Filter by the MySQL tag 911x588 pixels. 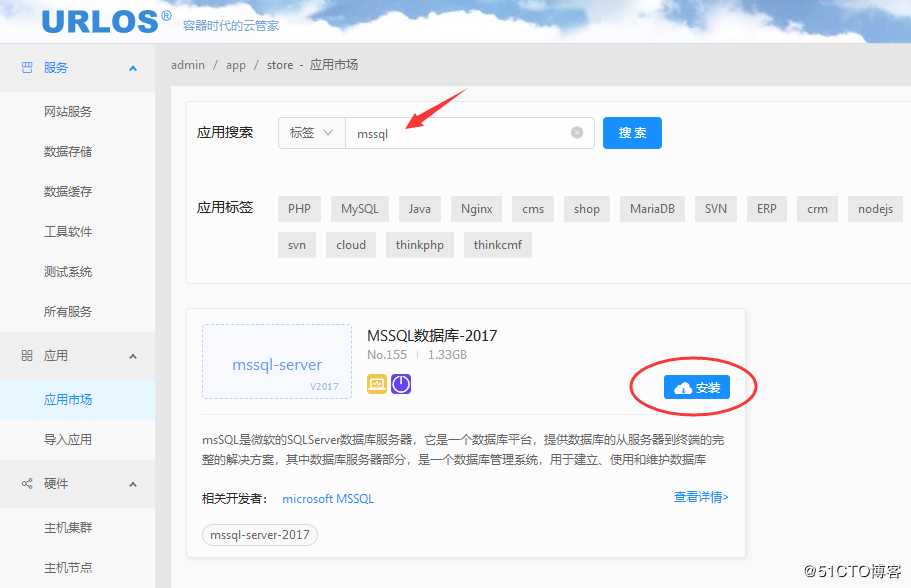coord(360,209)
